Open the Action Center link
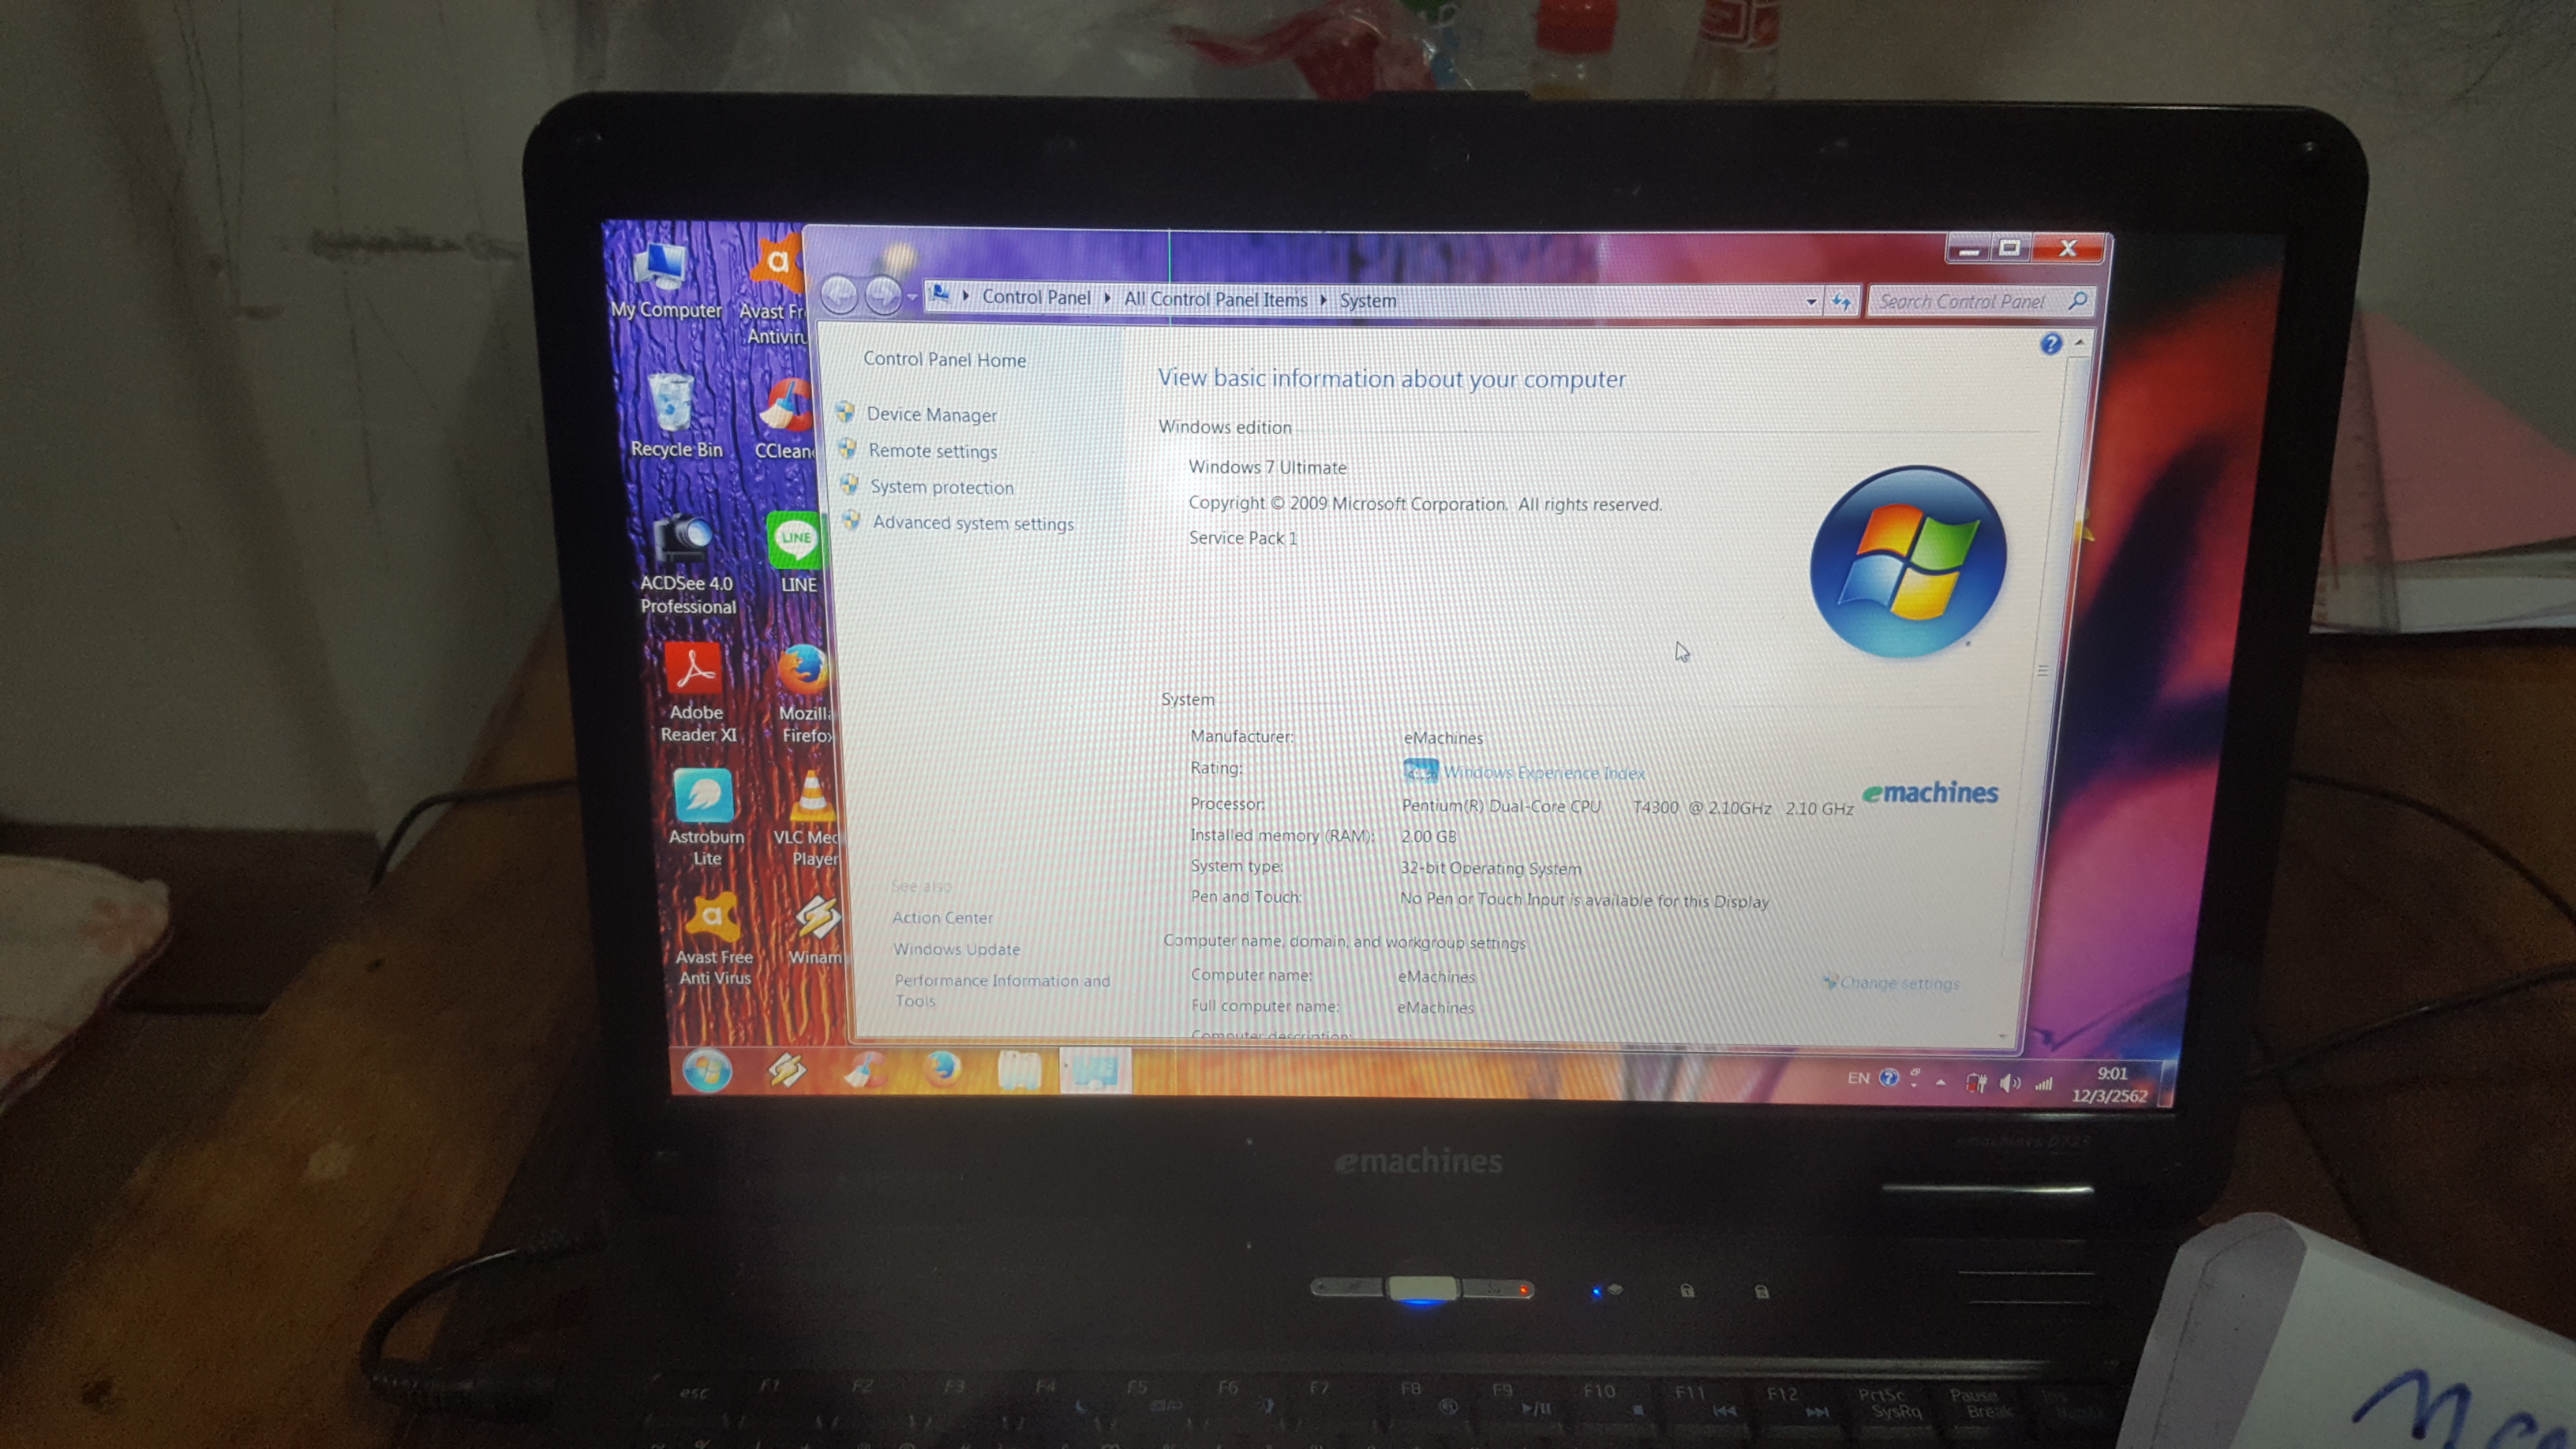Viewport: 2576px width, 1449px height. (x=942, y=918)
